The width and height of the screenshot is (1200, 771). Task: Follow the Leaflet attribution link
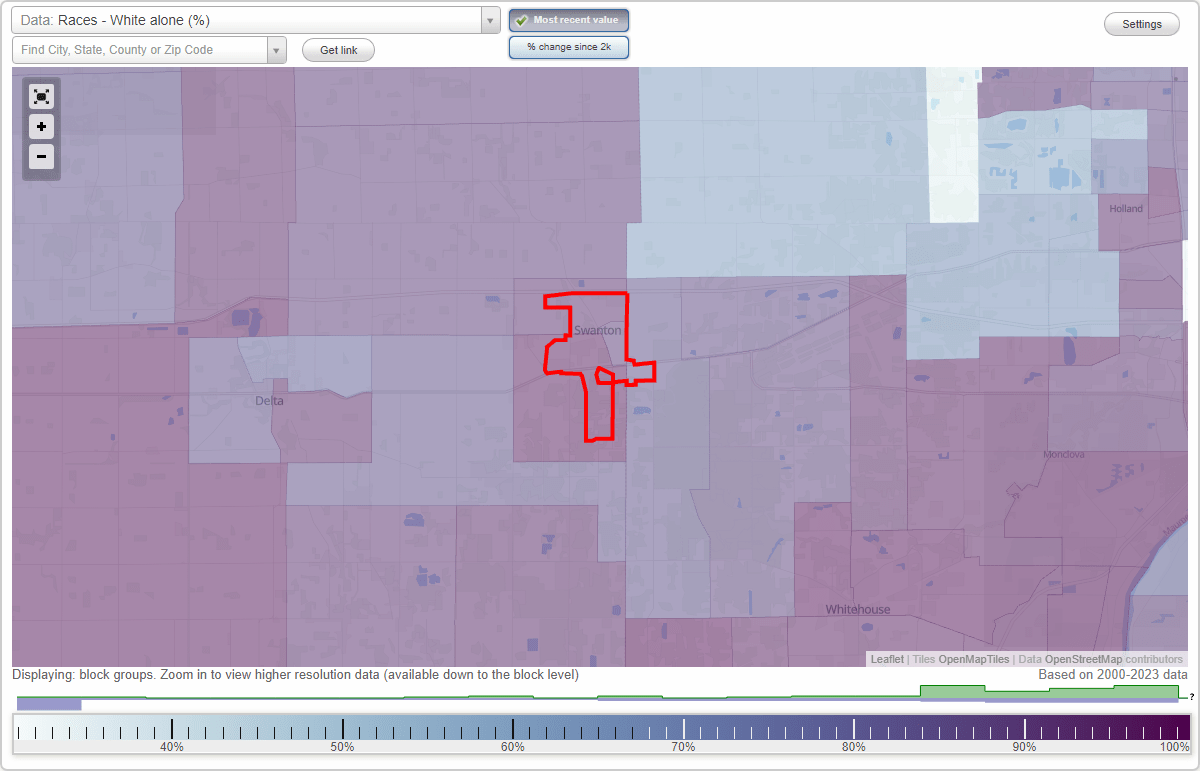click(886, 659)
